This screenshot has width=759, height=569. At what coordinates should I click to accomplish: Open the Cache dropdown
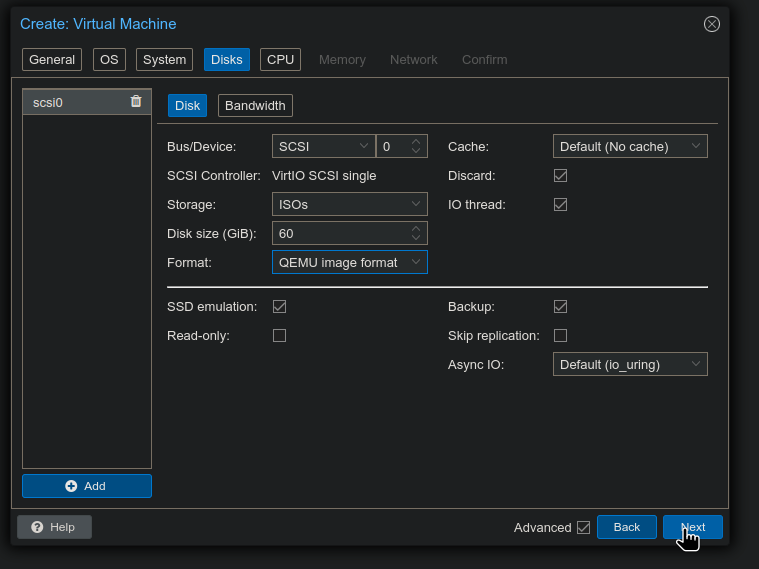630,146
